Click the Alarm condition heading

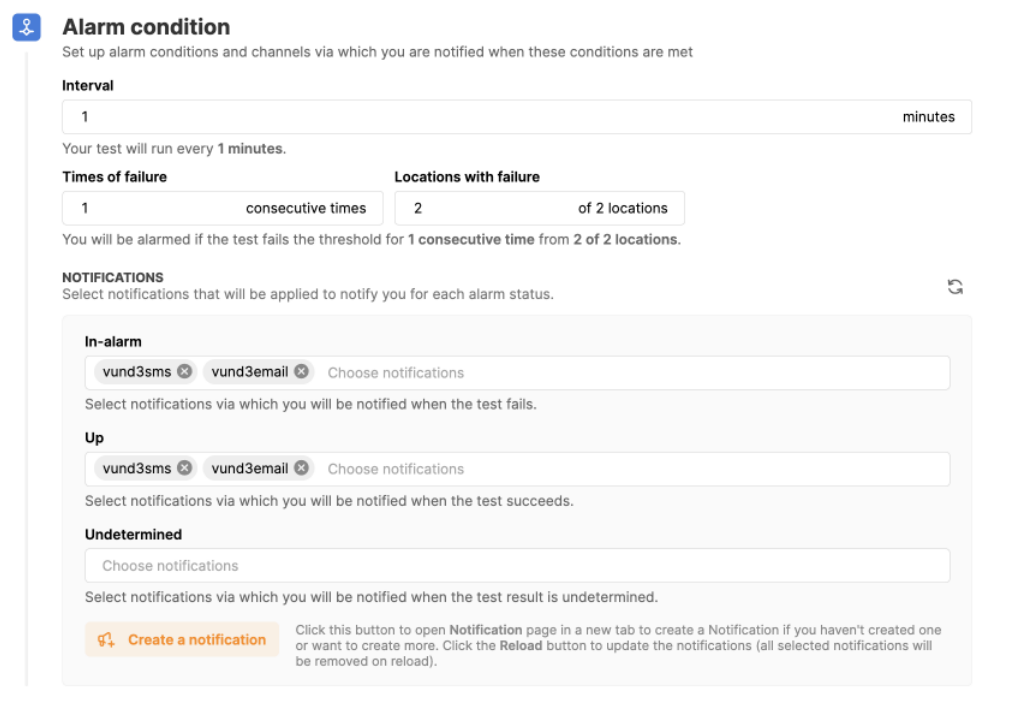click(146, 27)
